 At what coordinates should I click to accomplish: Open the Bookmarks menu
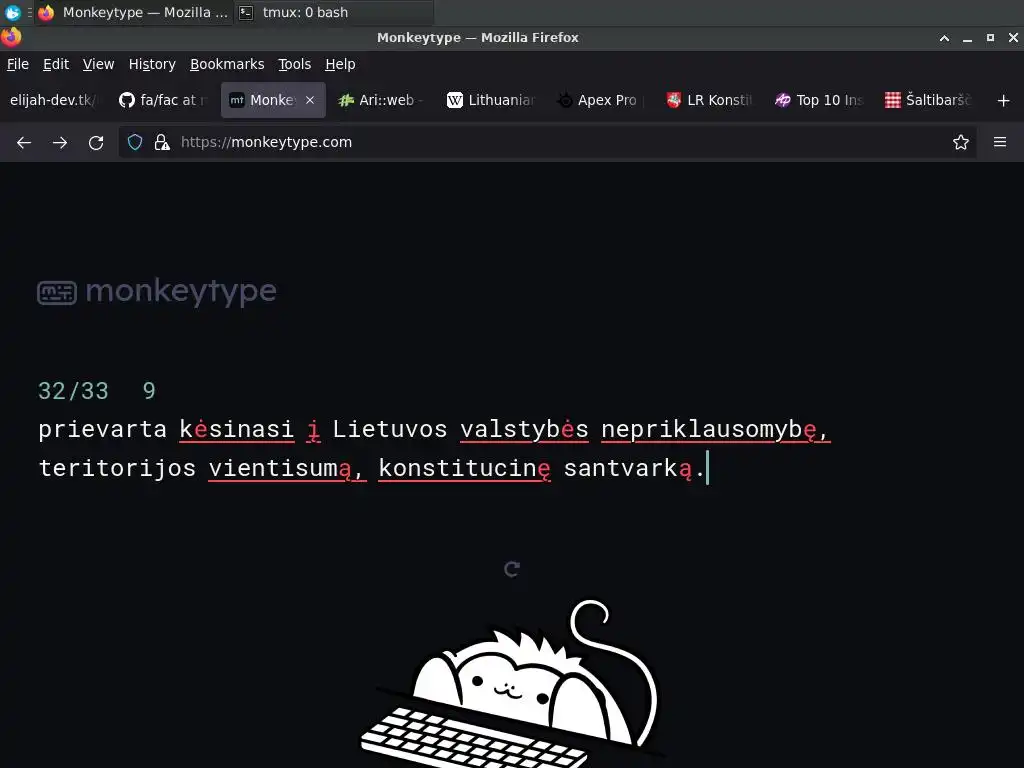[x=227, y=64]
